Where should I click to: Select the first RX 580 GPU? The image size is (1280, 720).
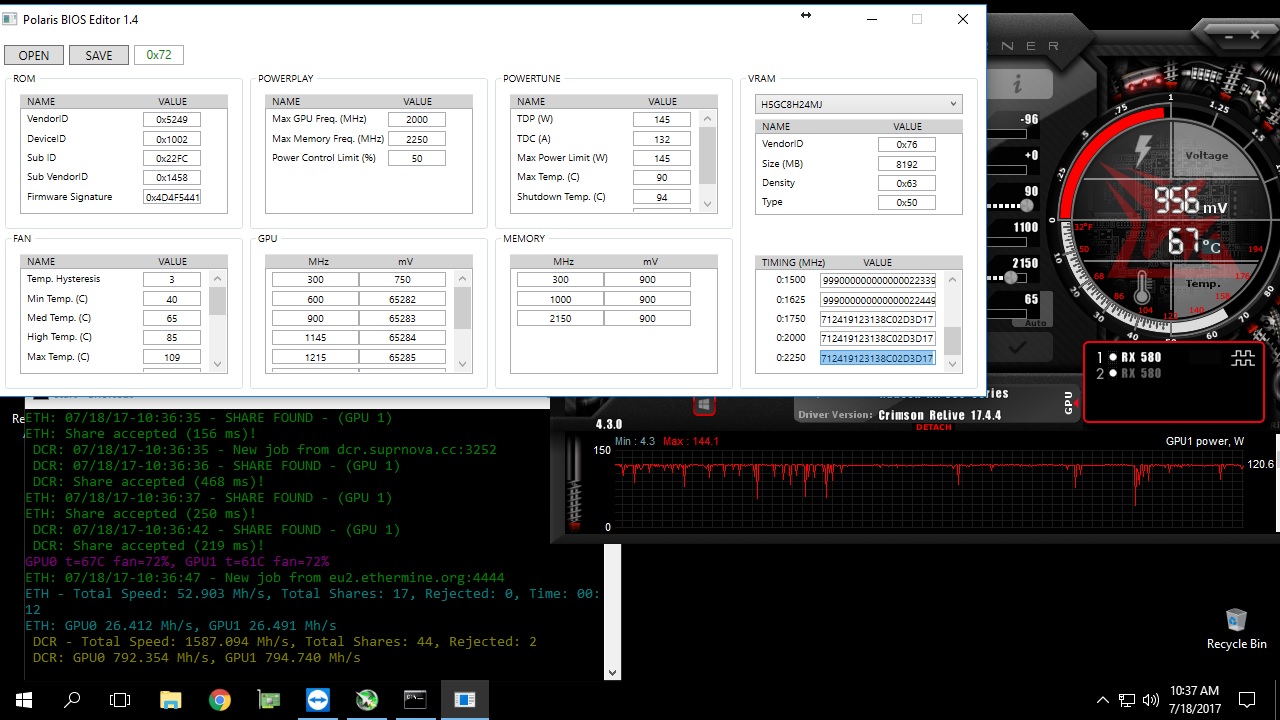click(1140, 357)
